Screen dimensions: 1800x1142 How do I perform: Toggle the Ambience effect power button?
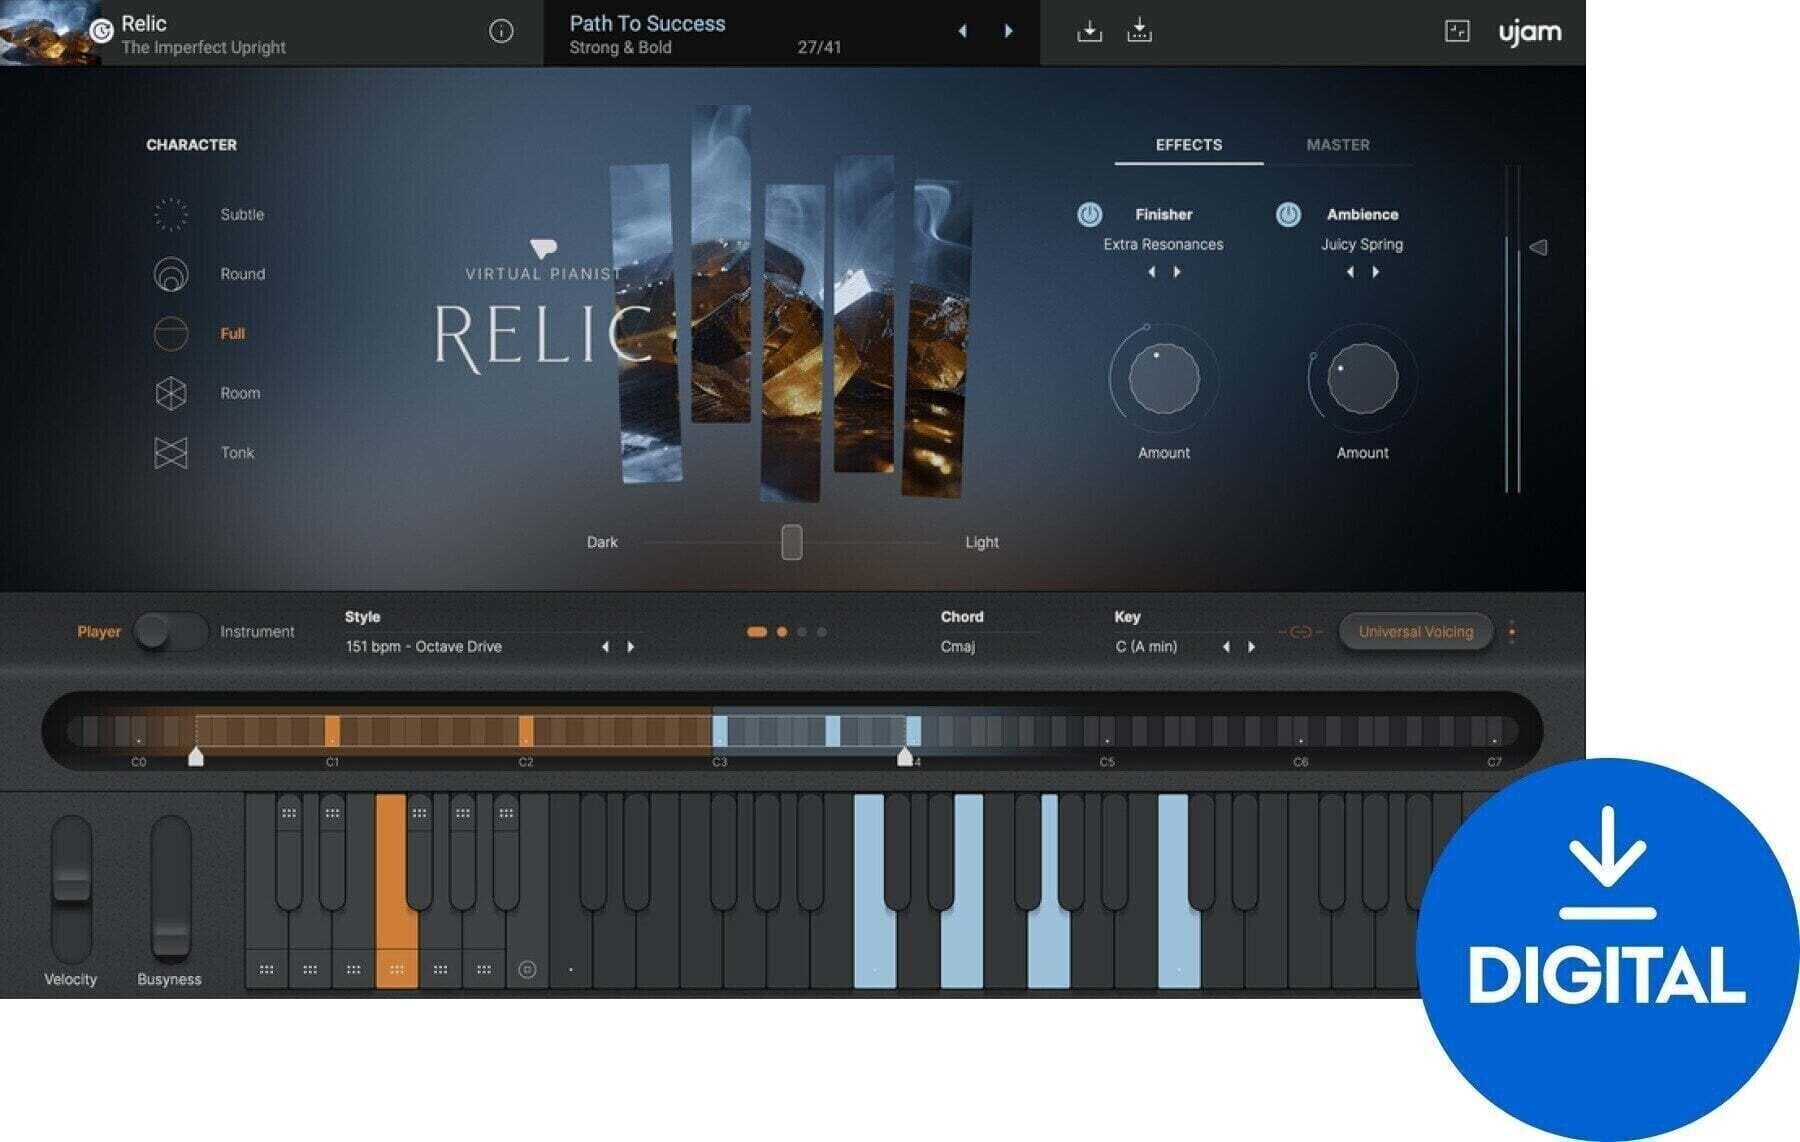click(1288, 214)
